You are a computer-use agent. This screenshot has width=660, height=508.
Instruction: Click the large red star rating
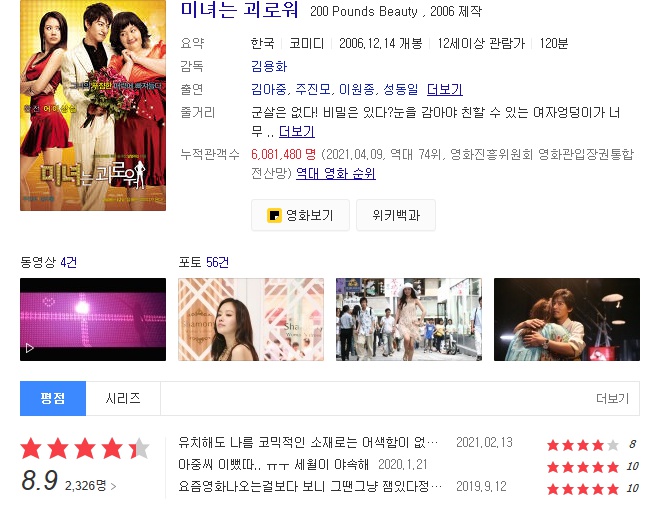point(85,448)
